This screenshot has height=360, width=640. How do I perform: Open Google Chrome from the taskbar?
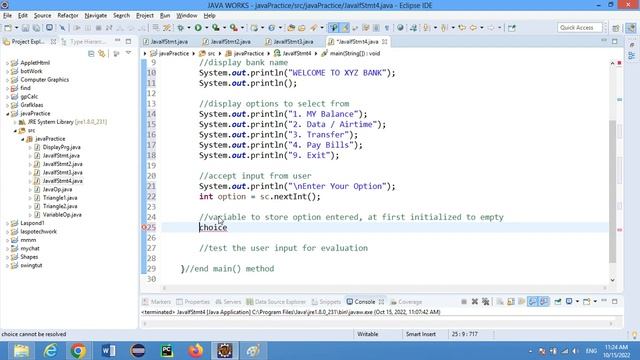[78, 351]
